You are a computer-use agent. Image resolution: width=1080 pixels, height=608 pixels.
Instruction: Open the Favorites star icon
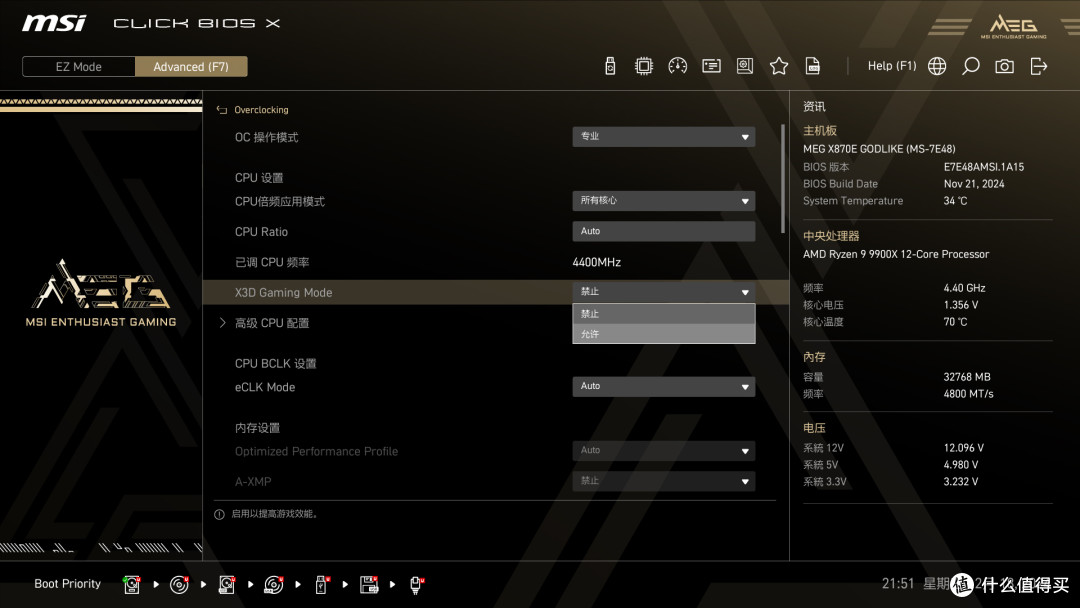(x=779, y=66)
